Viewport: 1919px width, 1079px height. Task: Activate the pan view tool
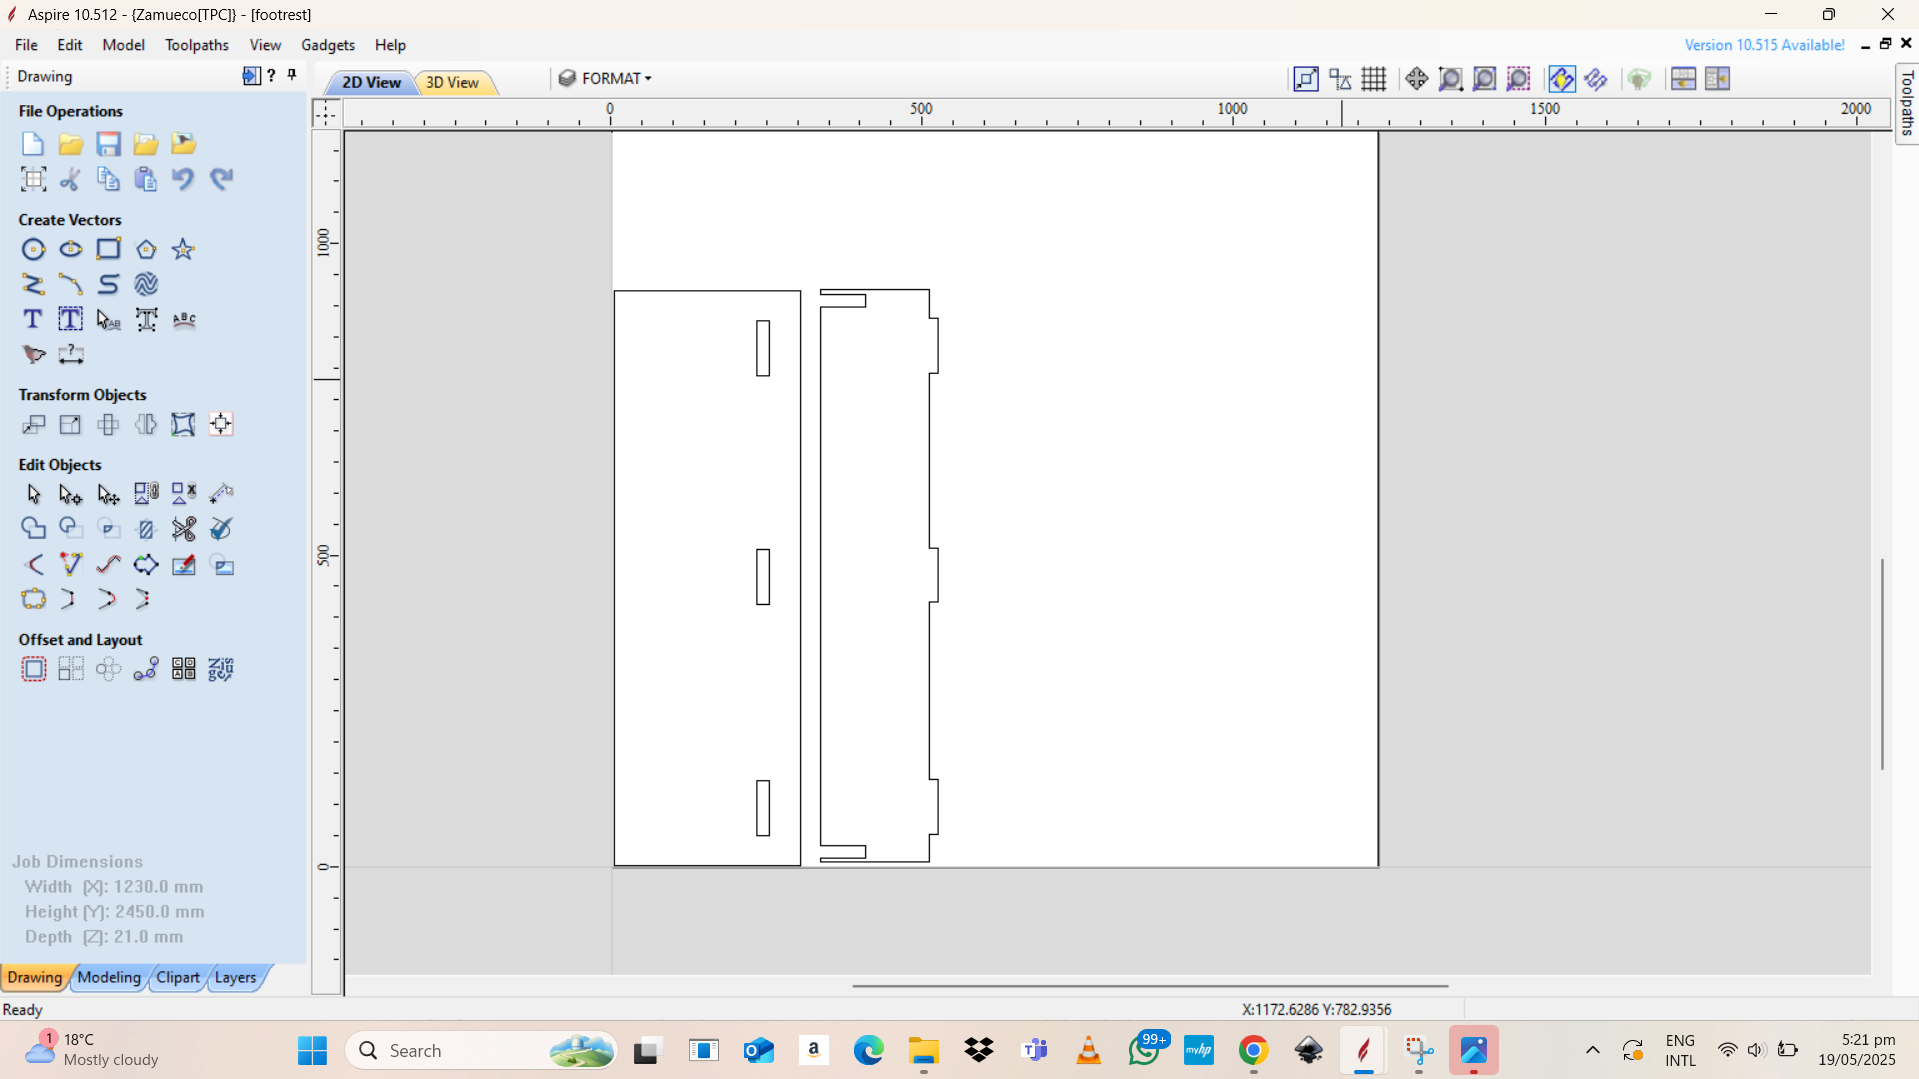pos(1416,79)
